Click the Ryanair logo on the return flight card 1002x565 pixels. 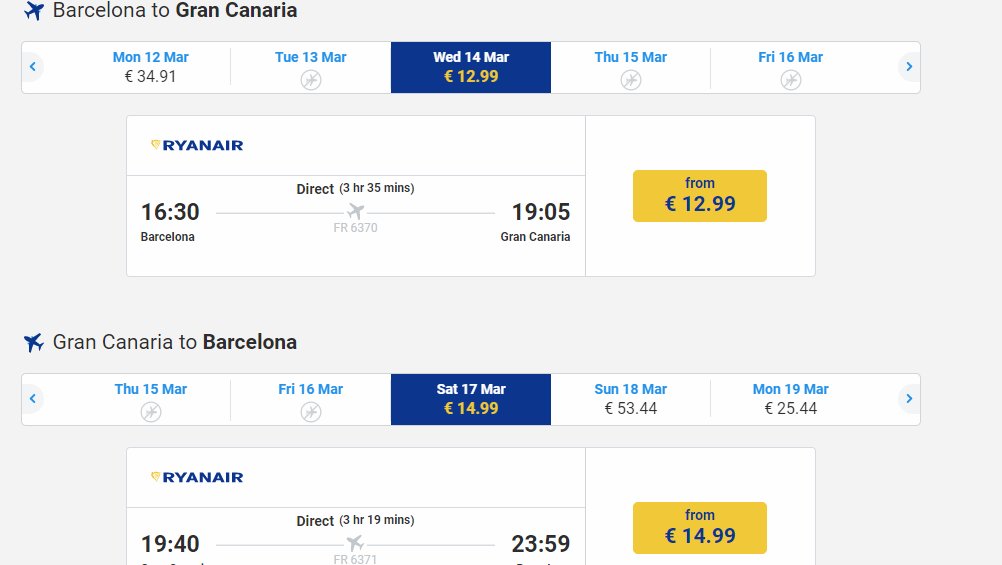[x=197, y=477]
